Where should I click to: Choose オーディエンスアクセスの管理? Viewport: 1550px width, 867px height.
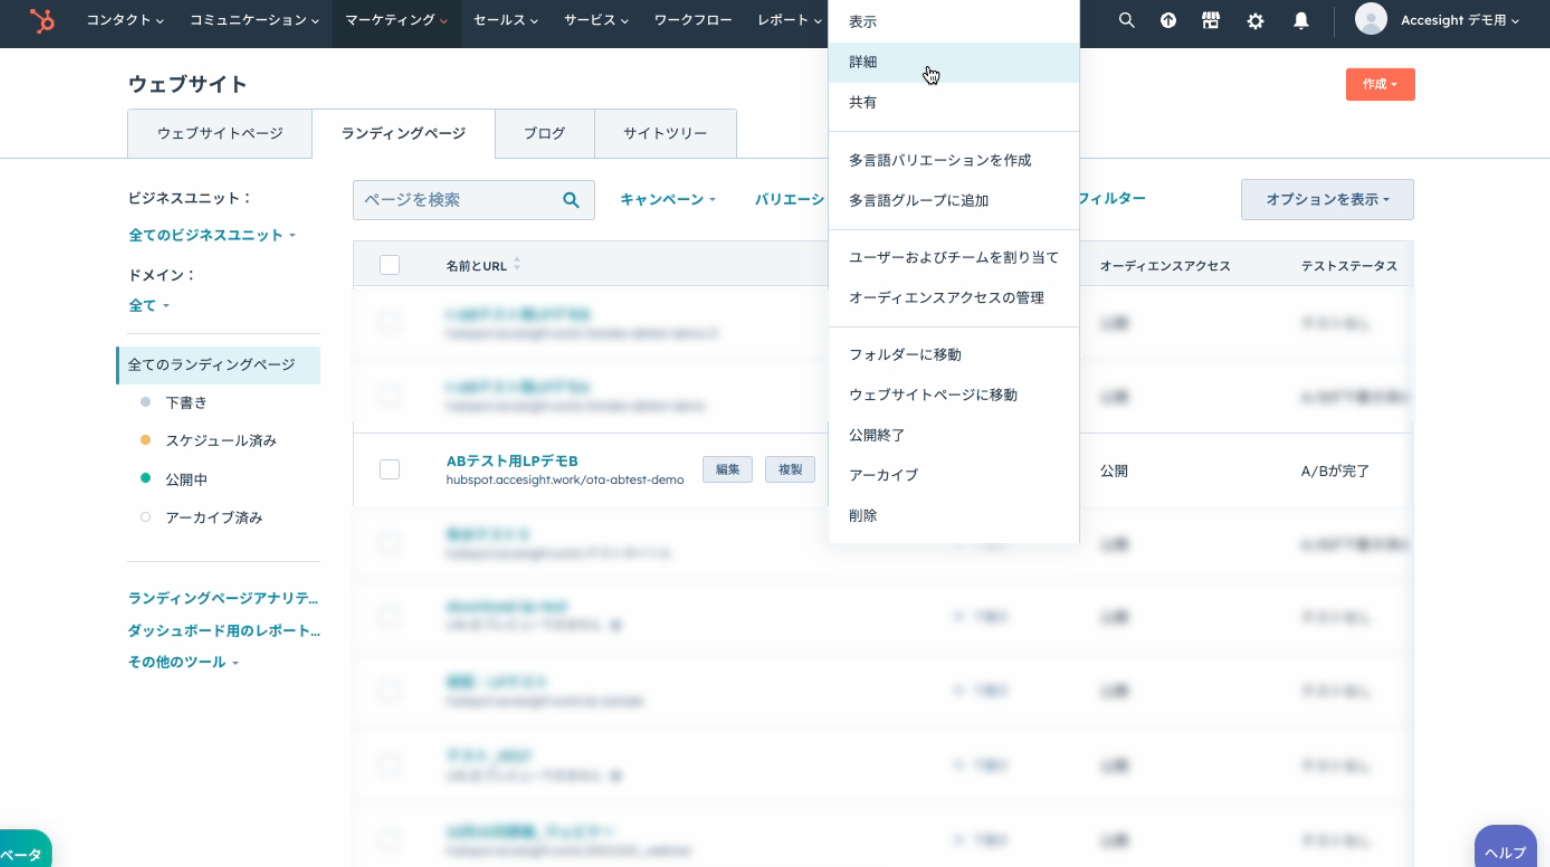point(954,297)
